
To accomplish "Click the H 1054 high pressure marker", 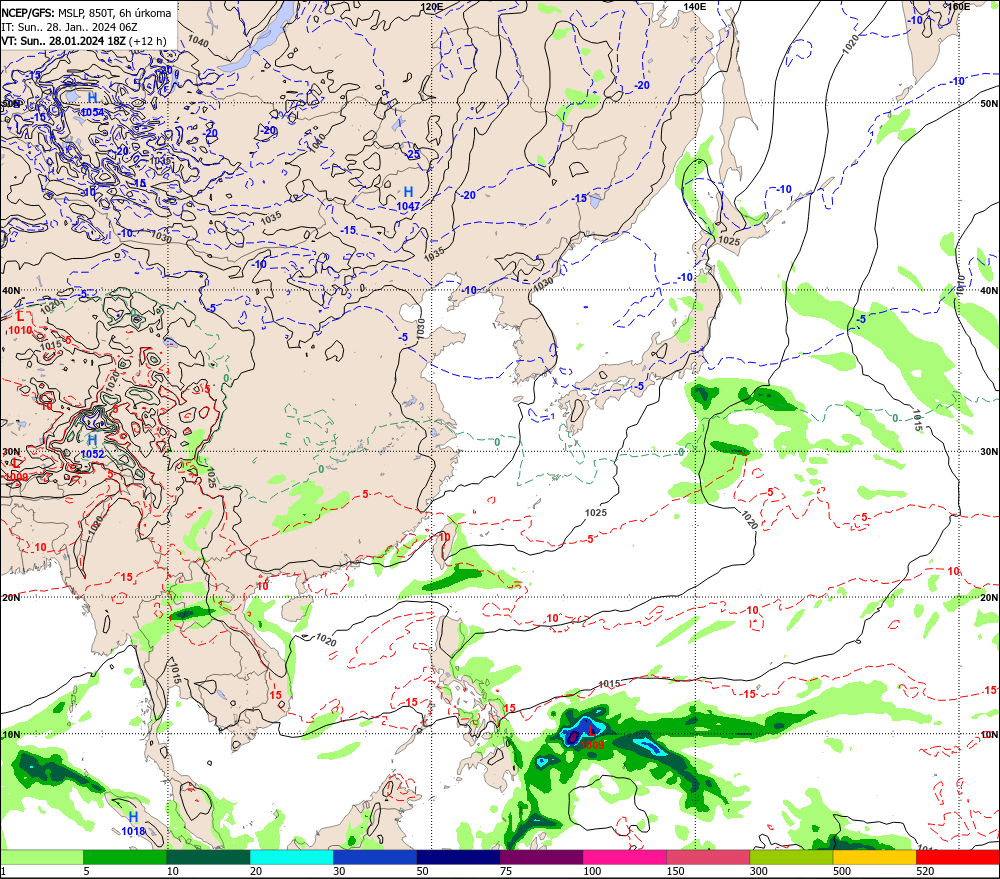I will pos(92,104).
